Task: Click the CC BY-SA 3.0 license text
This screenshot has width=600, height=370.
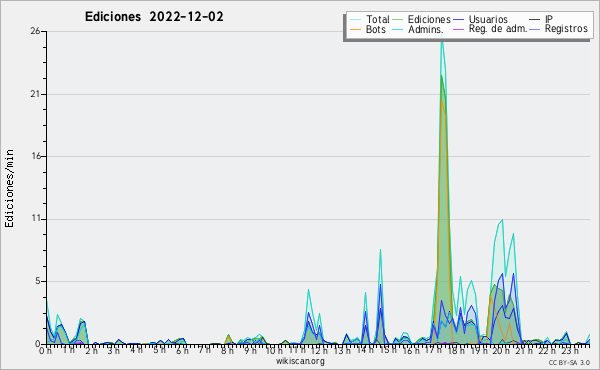Action: 569,363
